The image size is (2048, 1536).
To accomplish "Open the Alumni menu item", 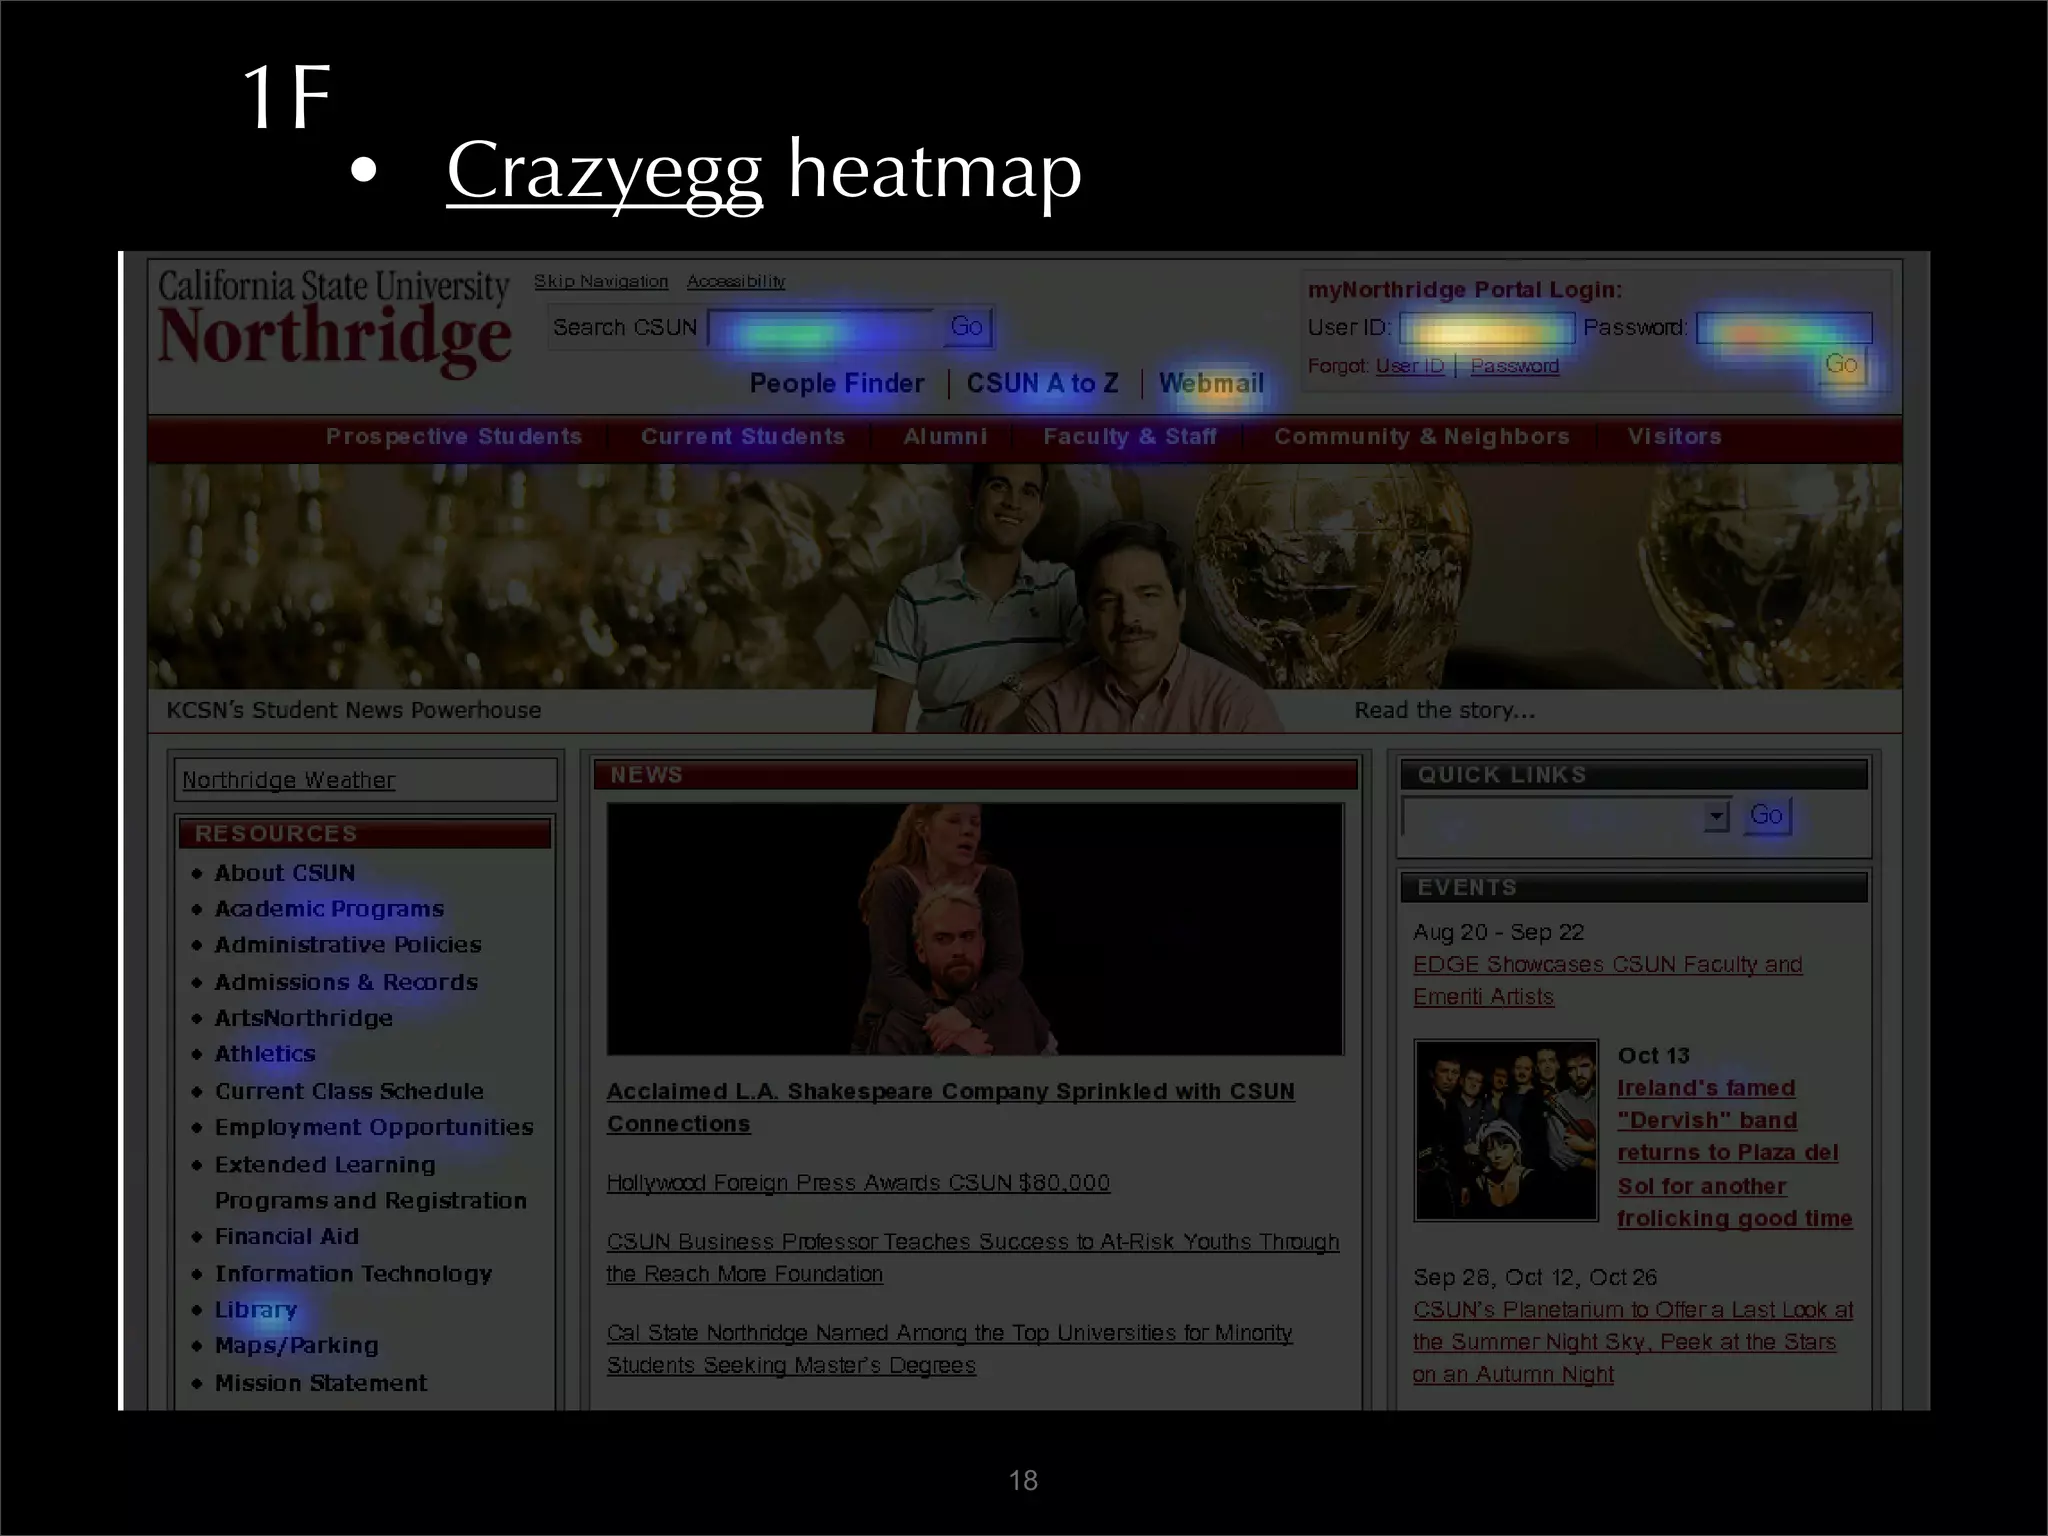I will [945, 437].
